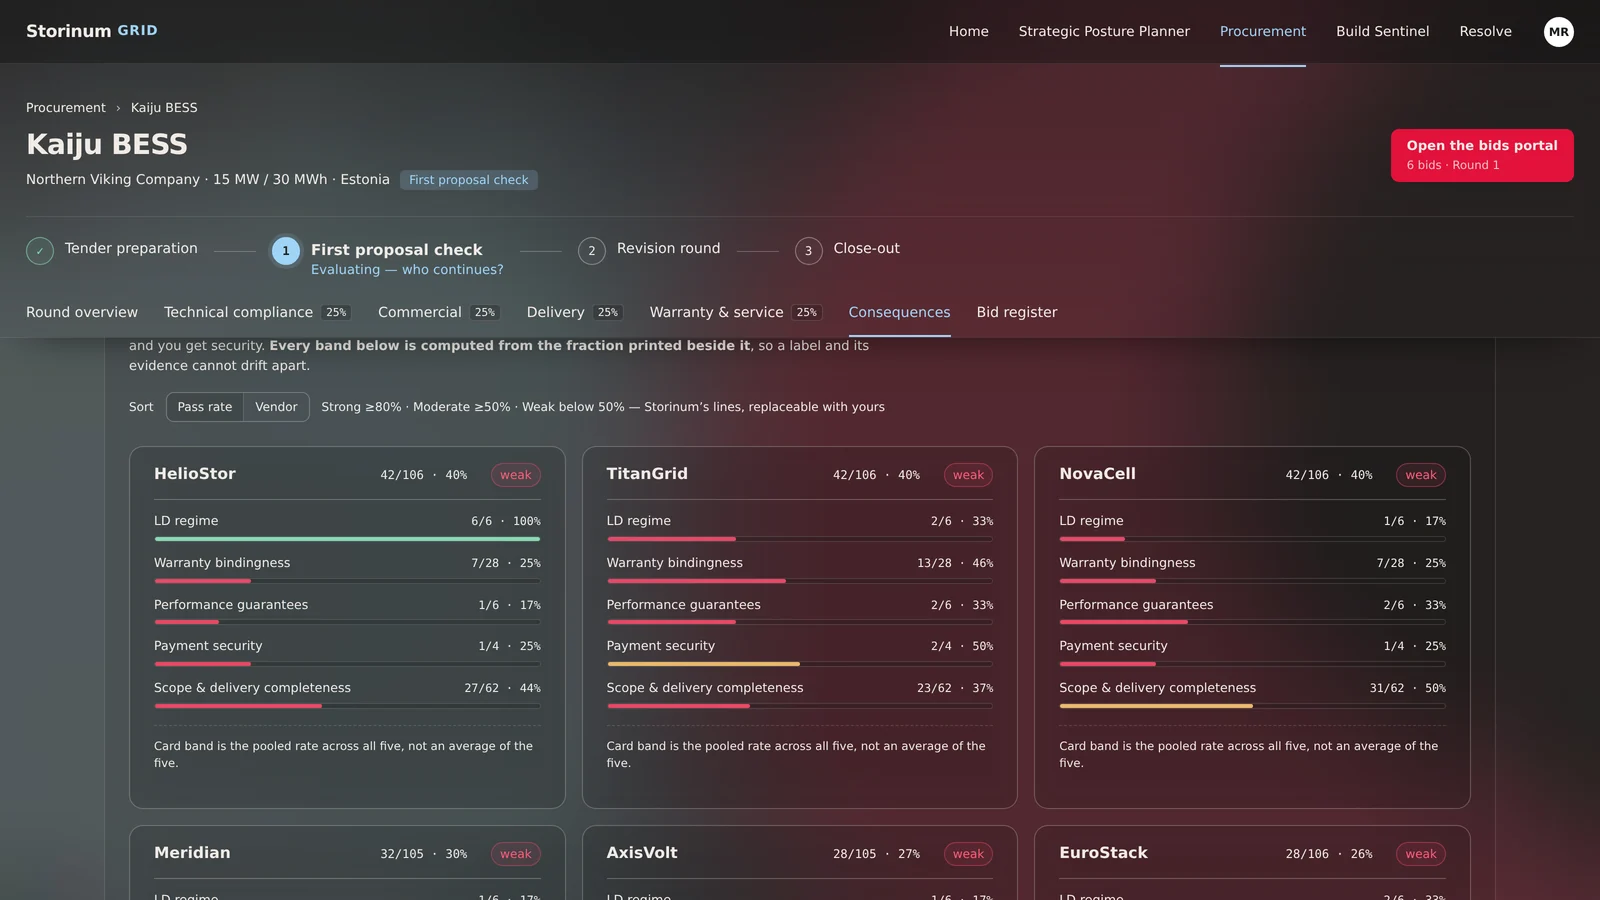The height and width of the screenshot is (900, 1600).
Task: Switch to the Warranty & service tab
Action: (x=736, y=312)
